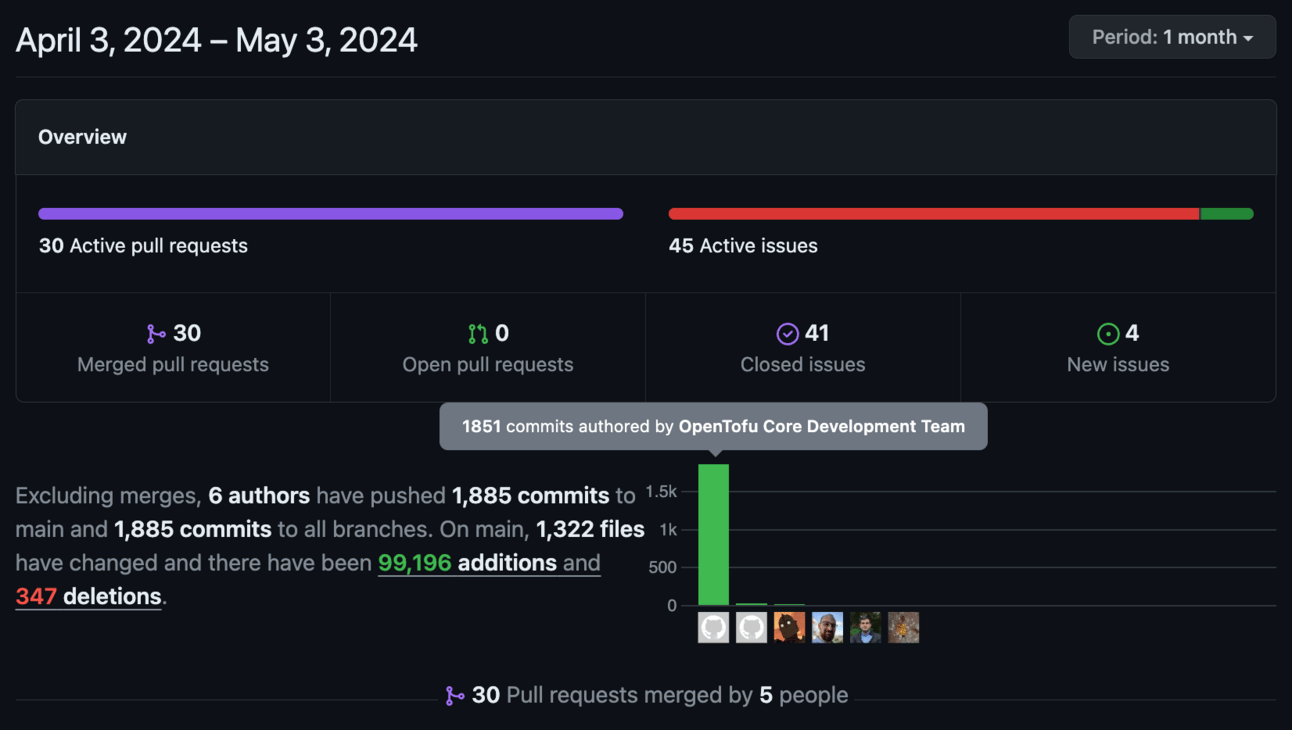The height and width of the screenshot is (730, 1292).
Task: Click the merge icon beside 30 Pull requests merged
Action: (455, 695)
